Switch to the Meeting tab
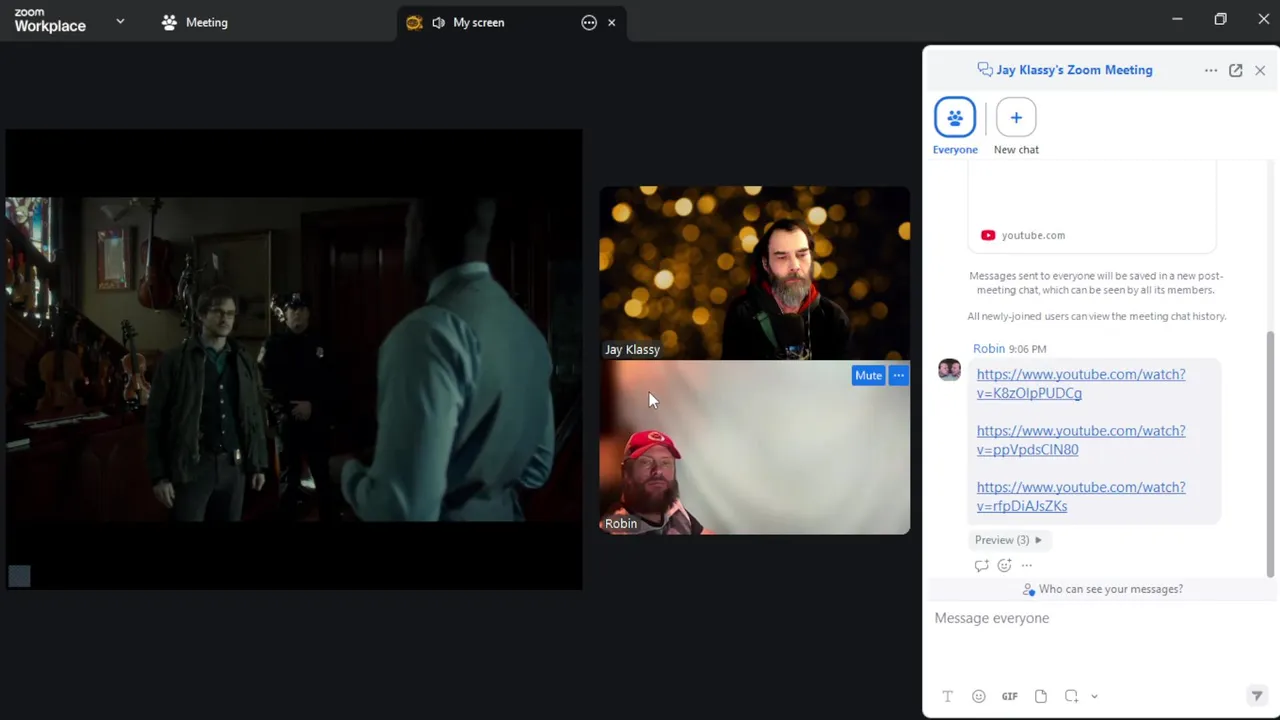 click(x=195, y=22)
